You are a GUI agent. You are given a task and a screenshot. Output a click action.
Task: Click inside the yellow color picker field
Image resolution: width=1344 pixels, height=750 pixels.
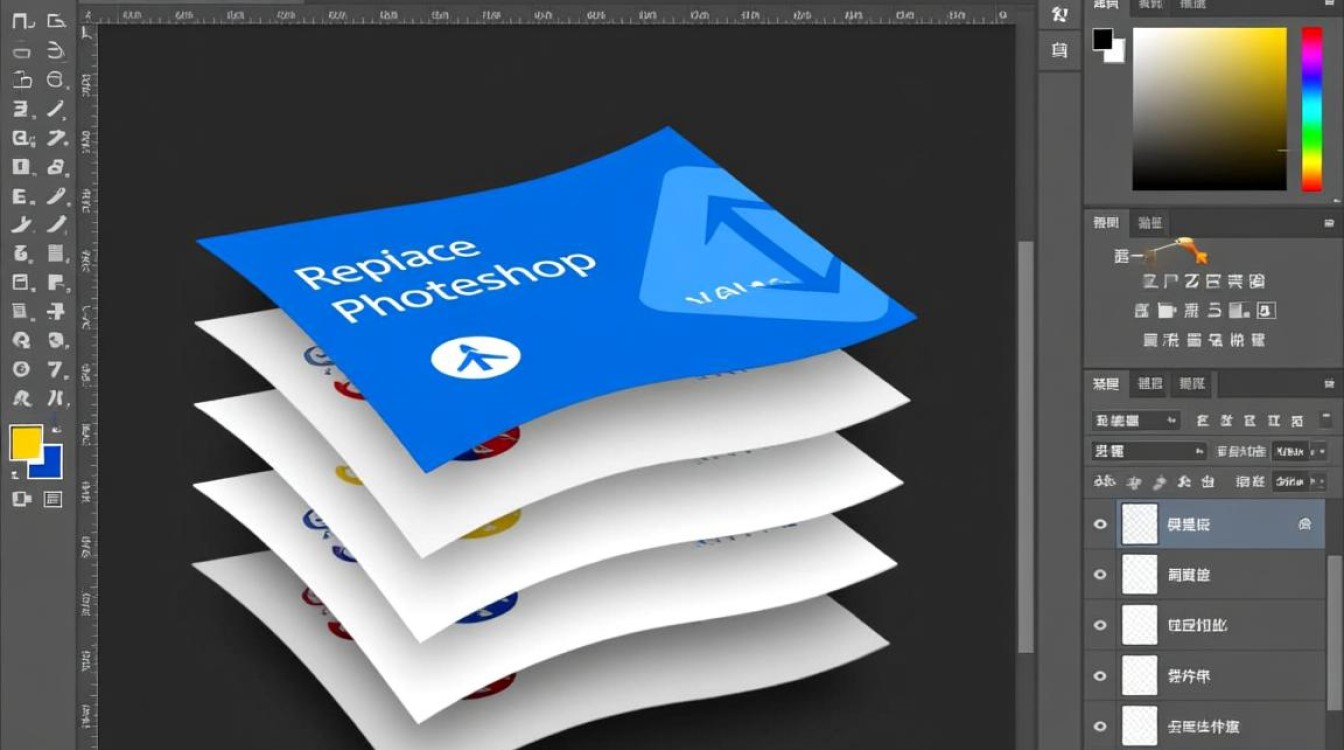(x=1209, y=108)
